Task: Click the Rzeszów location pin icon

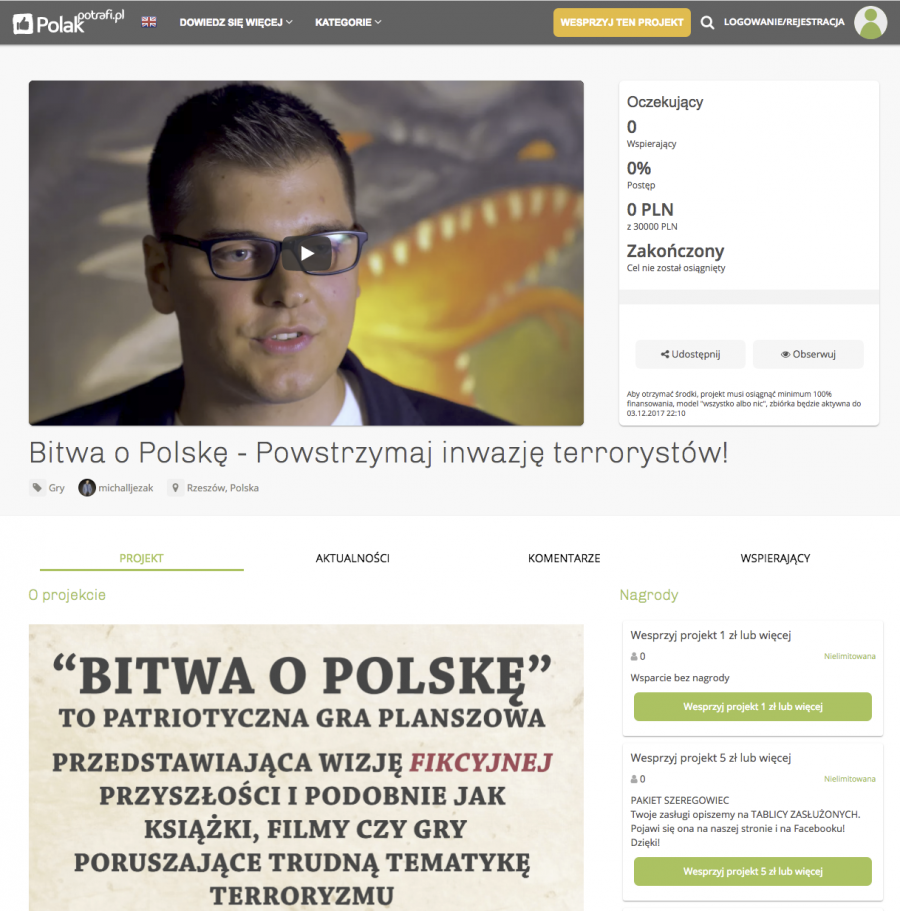Action: 175,487
